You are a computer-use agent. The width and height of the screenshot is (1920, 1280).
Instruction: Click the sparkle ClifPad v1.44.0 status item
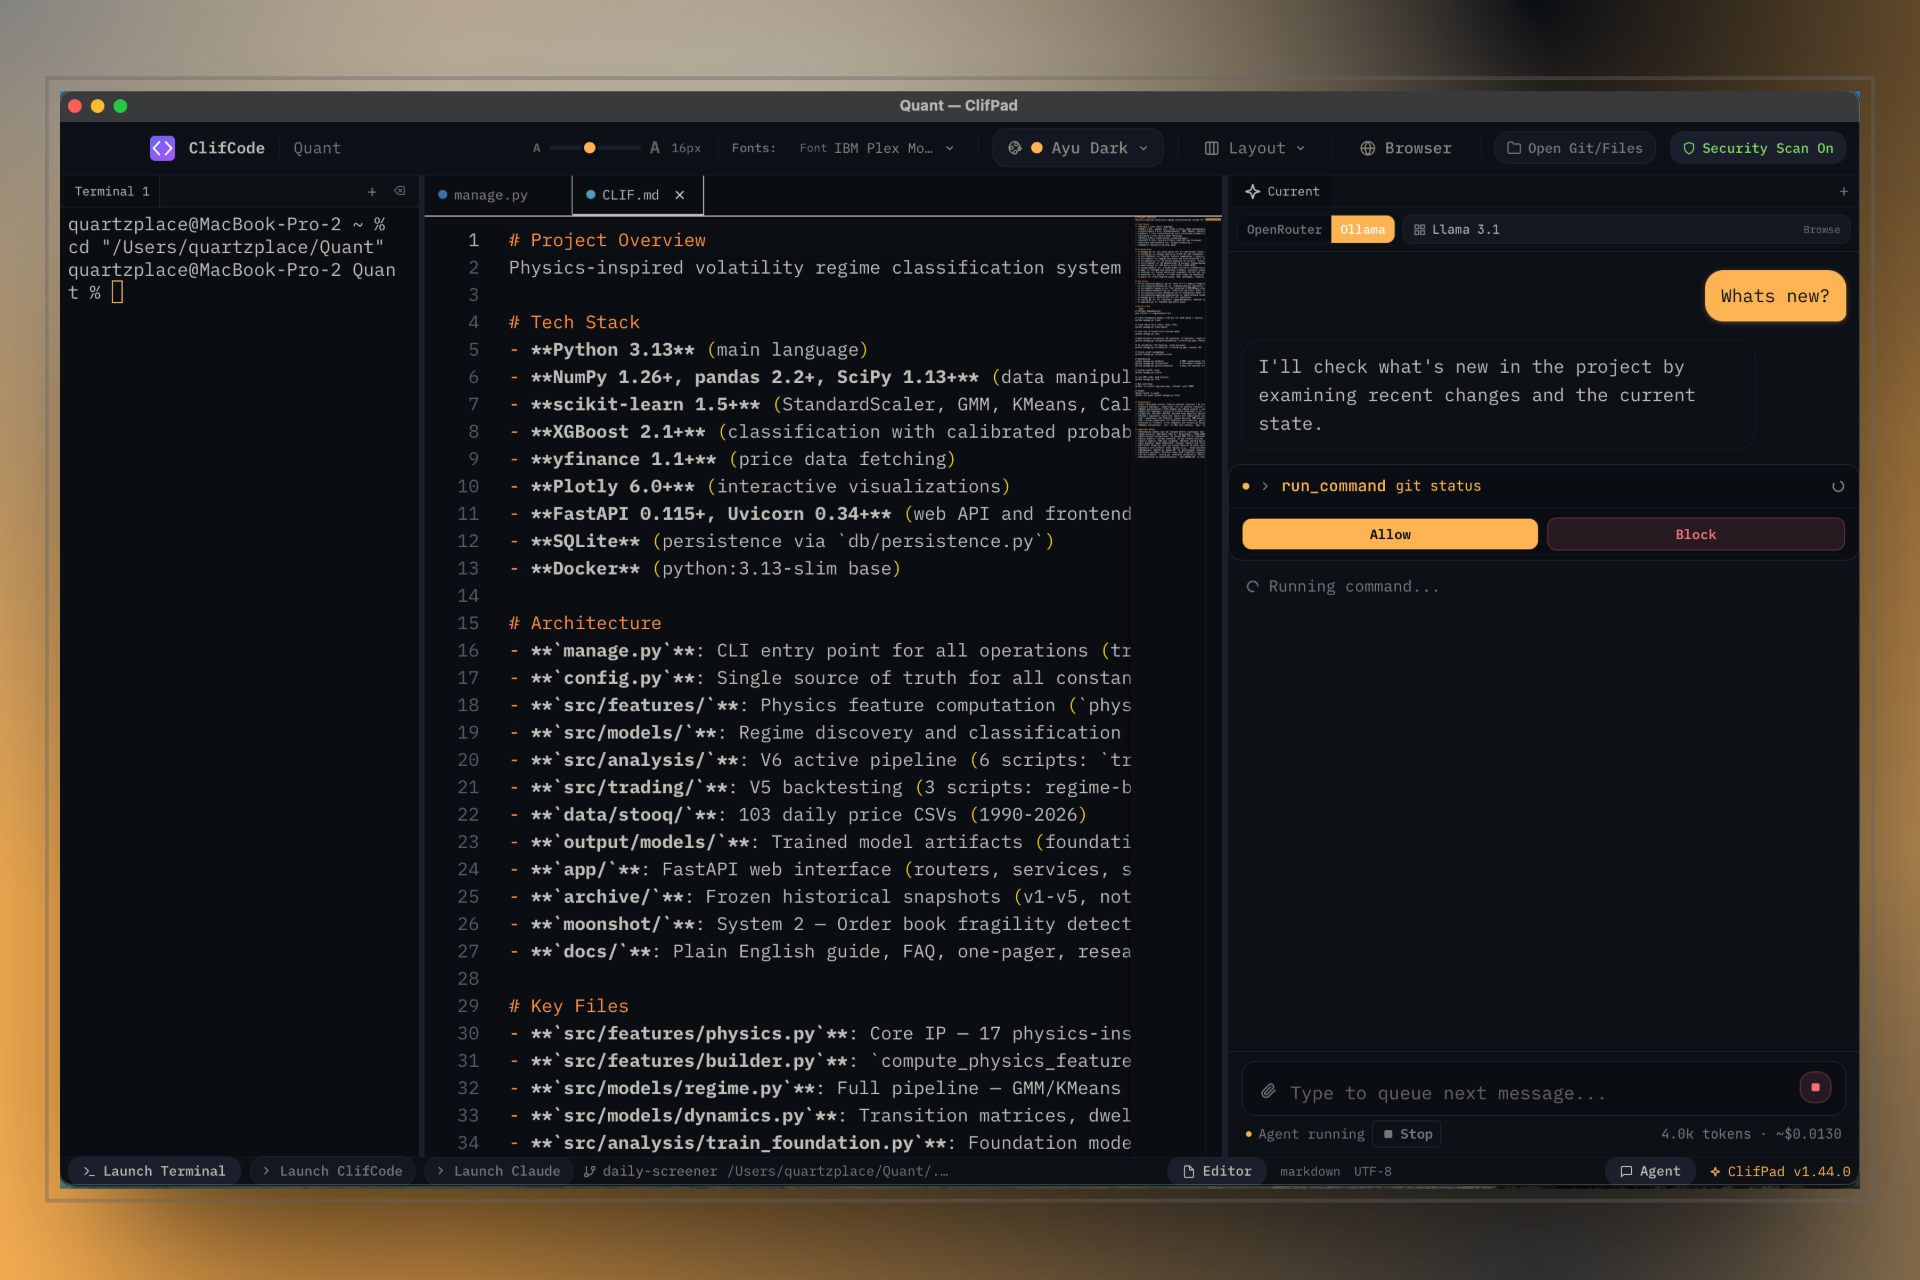(1780, 1171)
